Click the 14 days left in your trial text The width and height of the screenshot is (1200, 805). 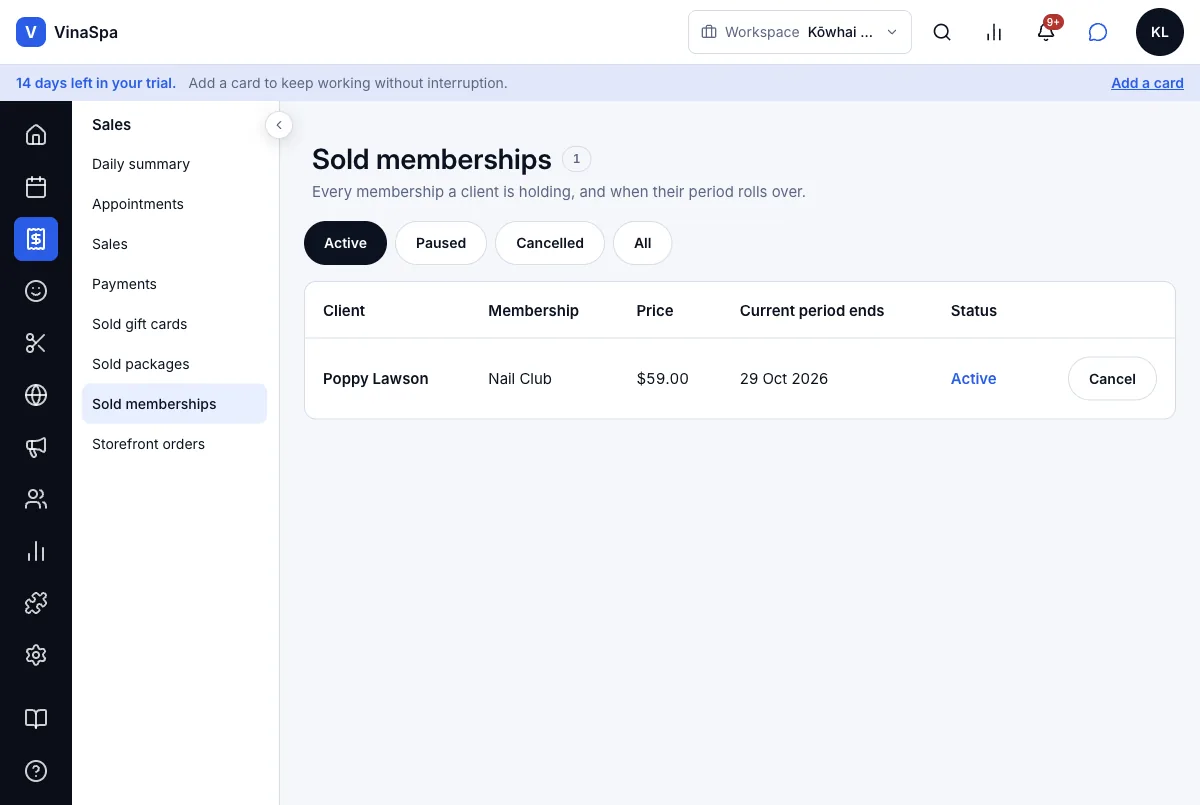pos(96,83)
